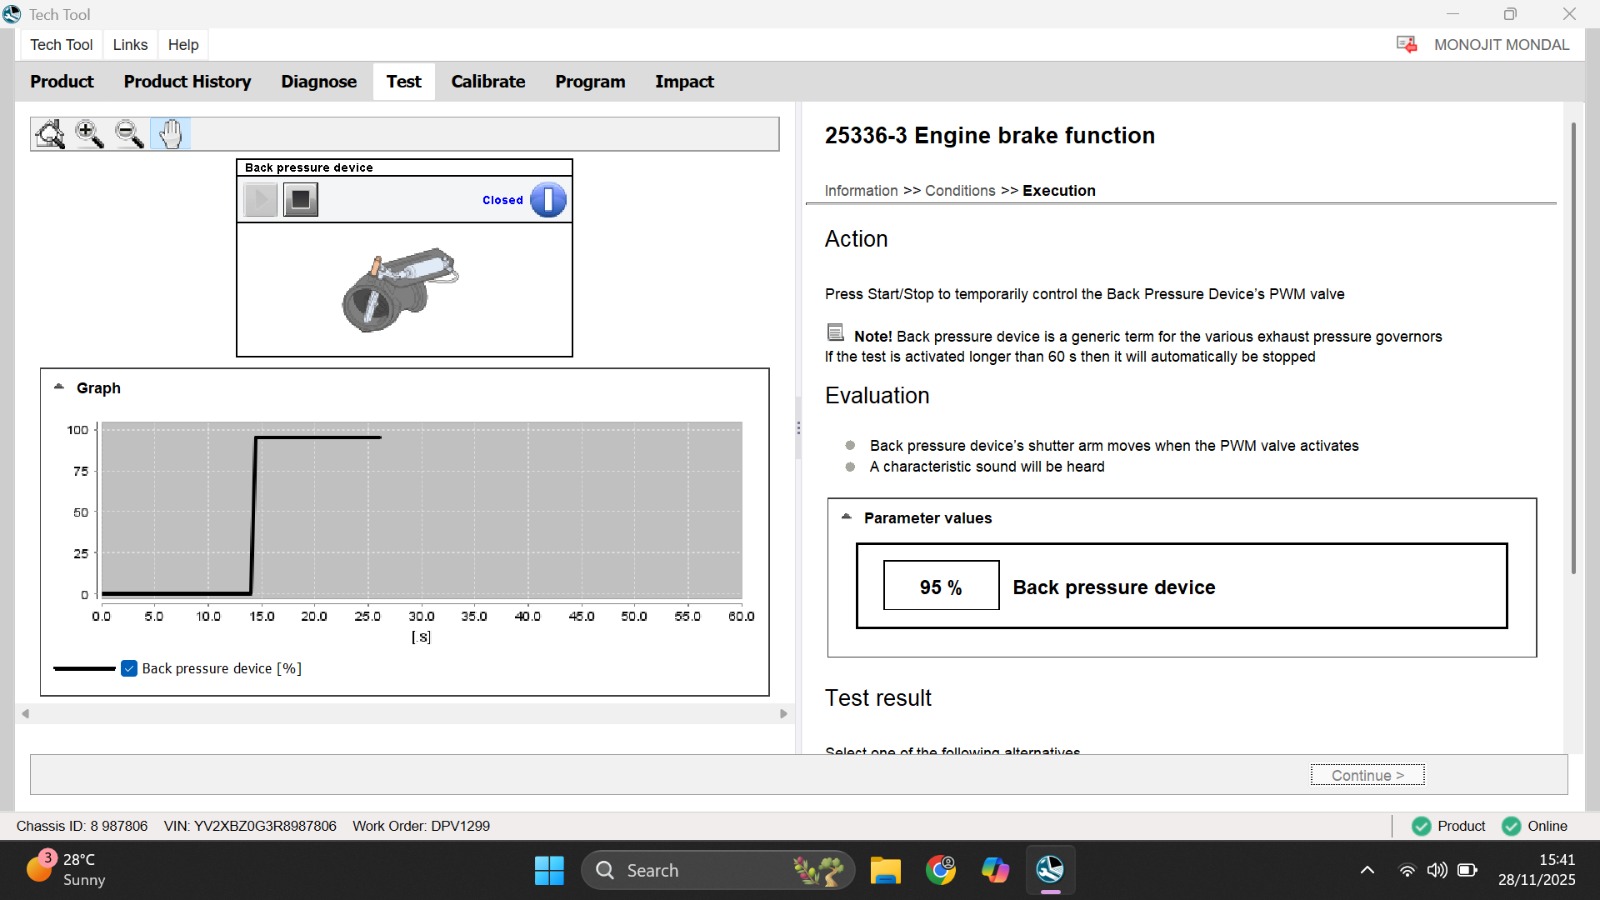1600x900 pixels.
Task: Click the taskbar Search box
Action: (718, 870)
